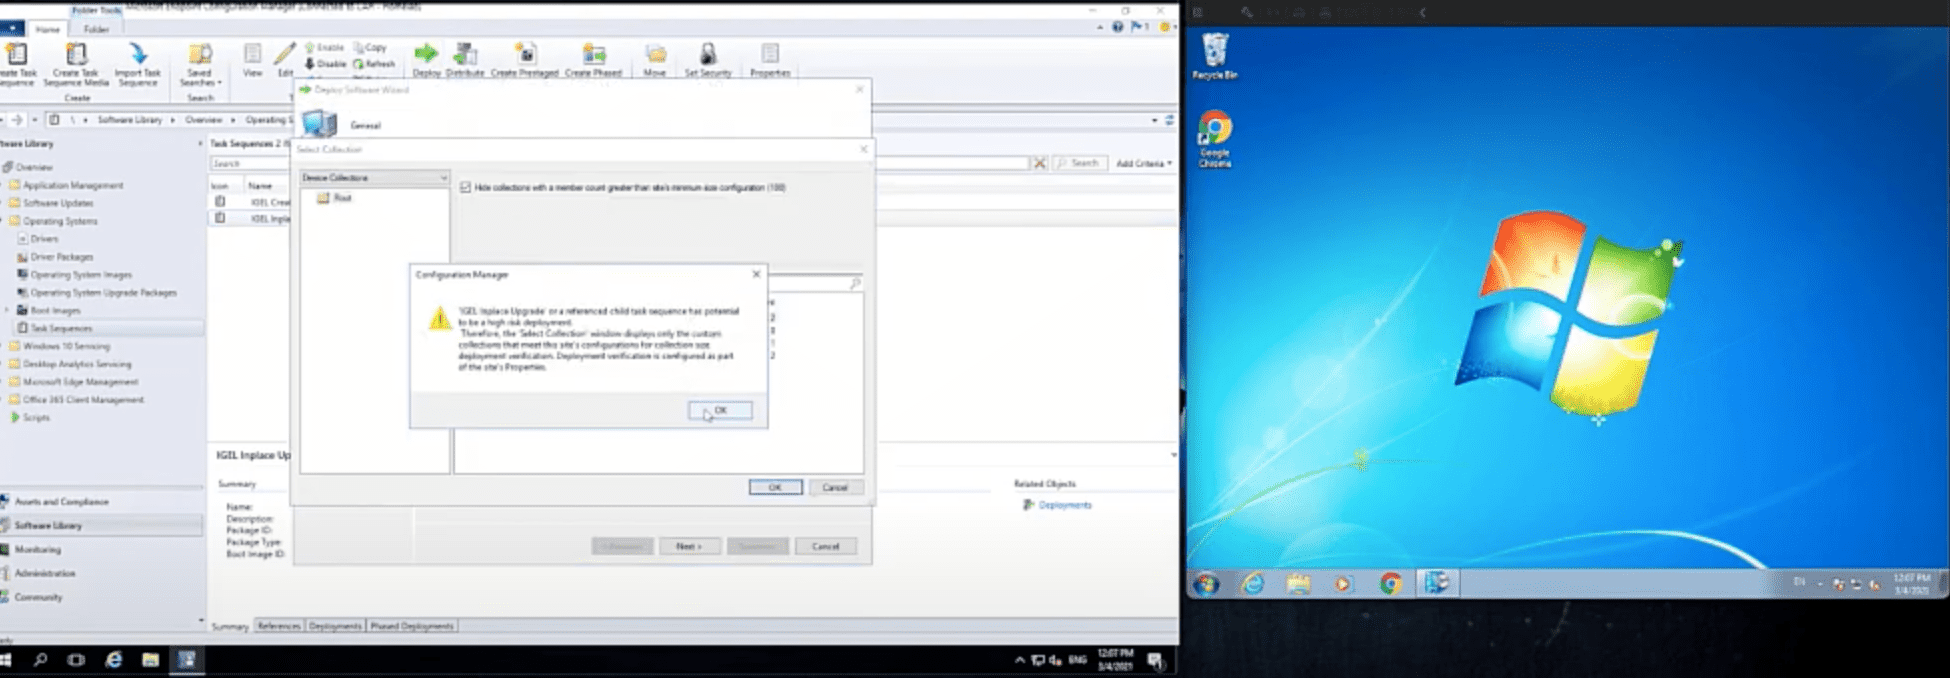Click Deployments link under Related Objects
Screen dimensions: 1950x678
[1065, 505]
